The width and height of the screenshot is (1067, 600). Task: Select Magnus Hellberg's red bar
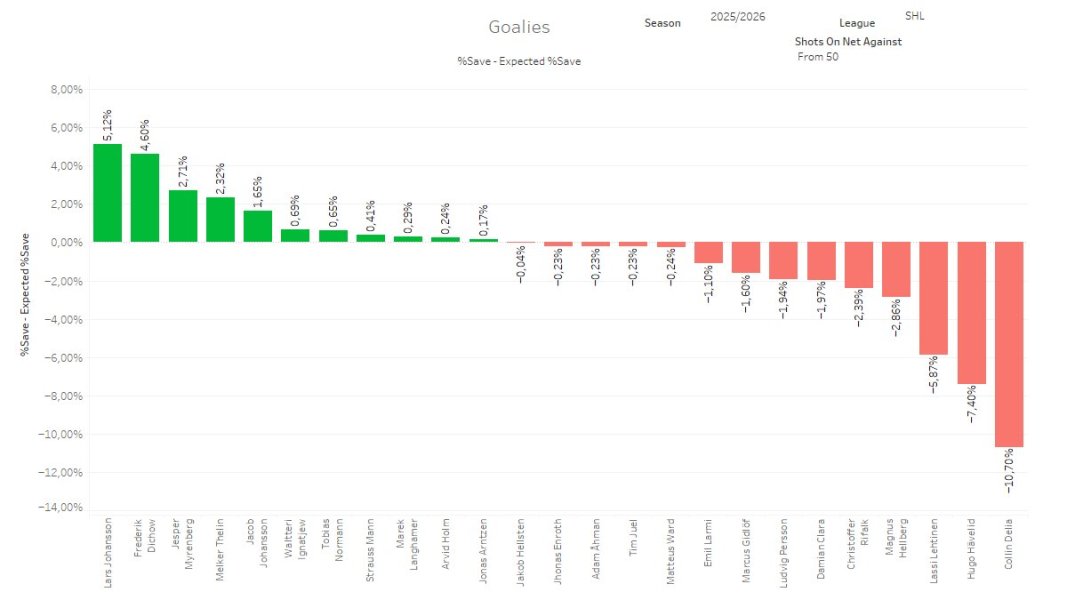tap(896, 269)
